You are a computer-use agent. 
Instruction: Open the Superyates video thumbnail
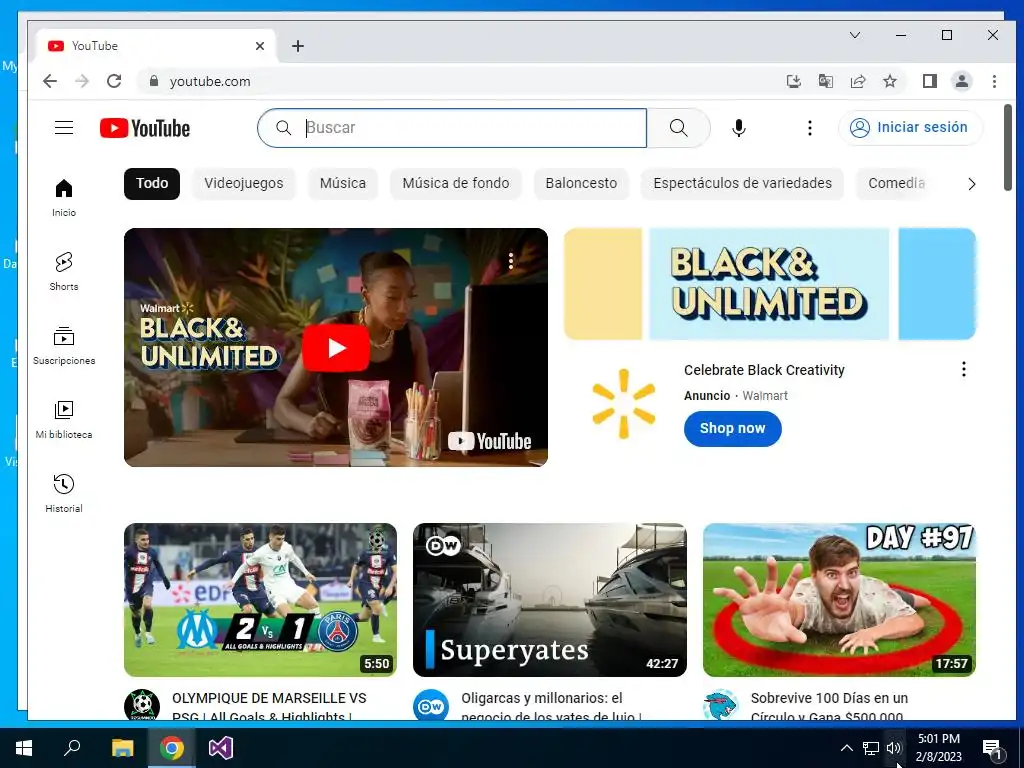point(550,600)
